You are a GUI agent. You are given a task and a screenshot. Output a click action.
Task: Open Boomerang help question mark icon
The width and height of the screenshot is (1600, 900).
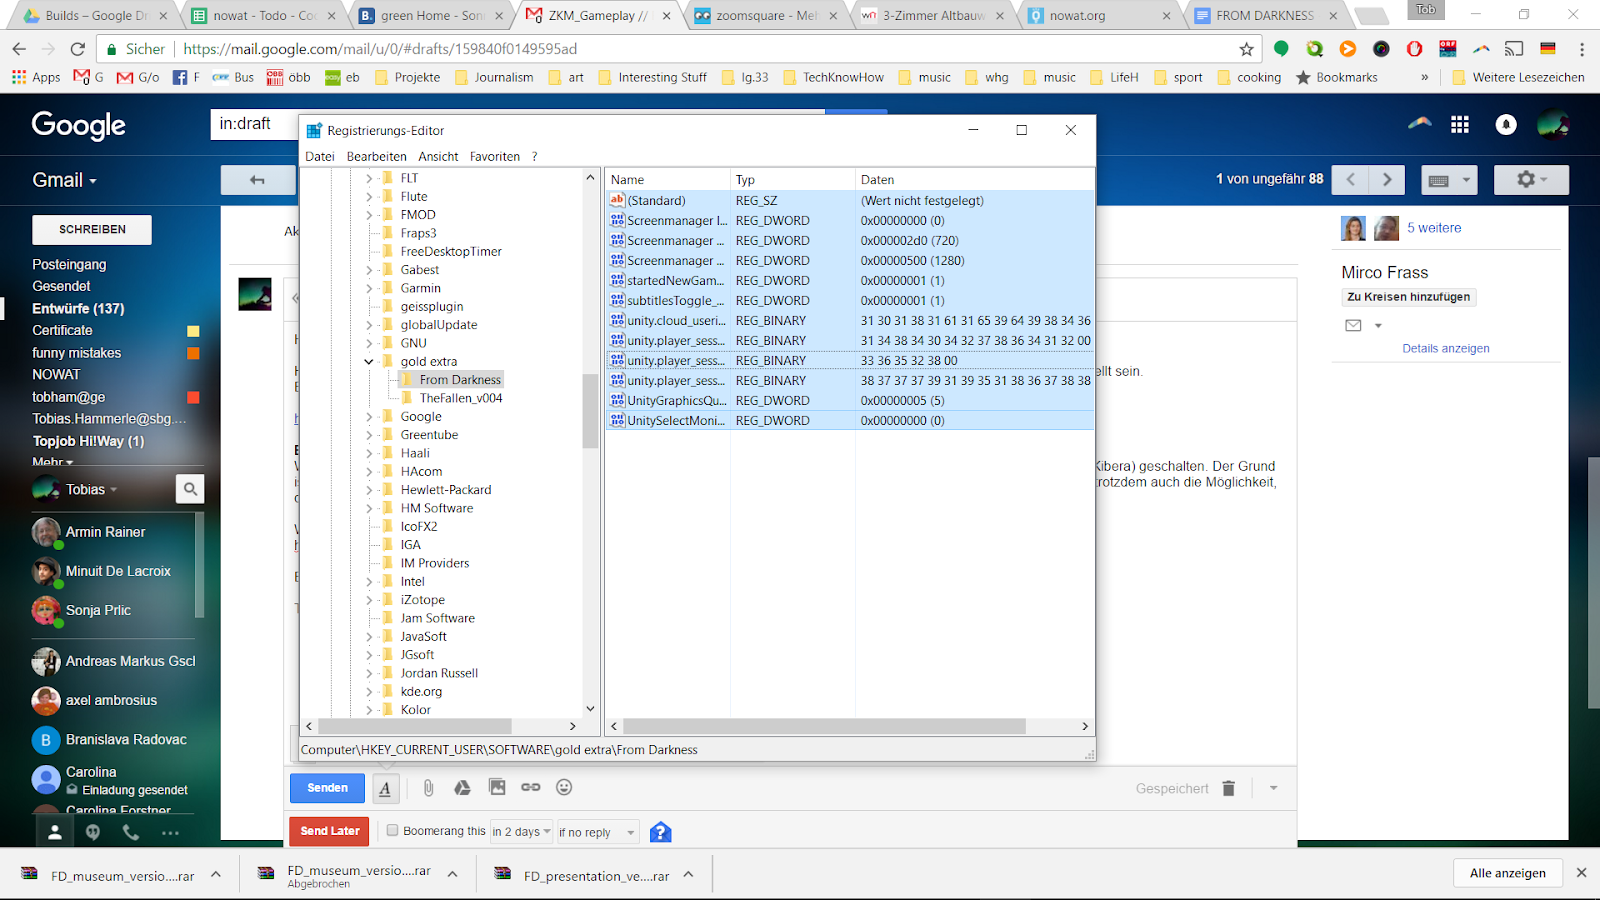click(x=660, y=832)
